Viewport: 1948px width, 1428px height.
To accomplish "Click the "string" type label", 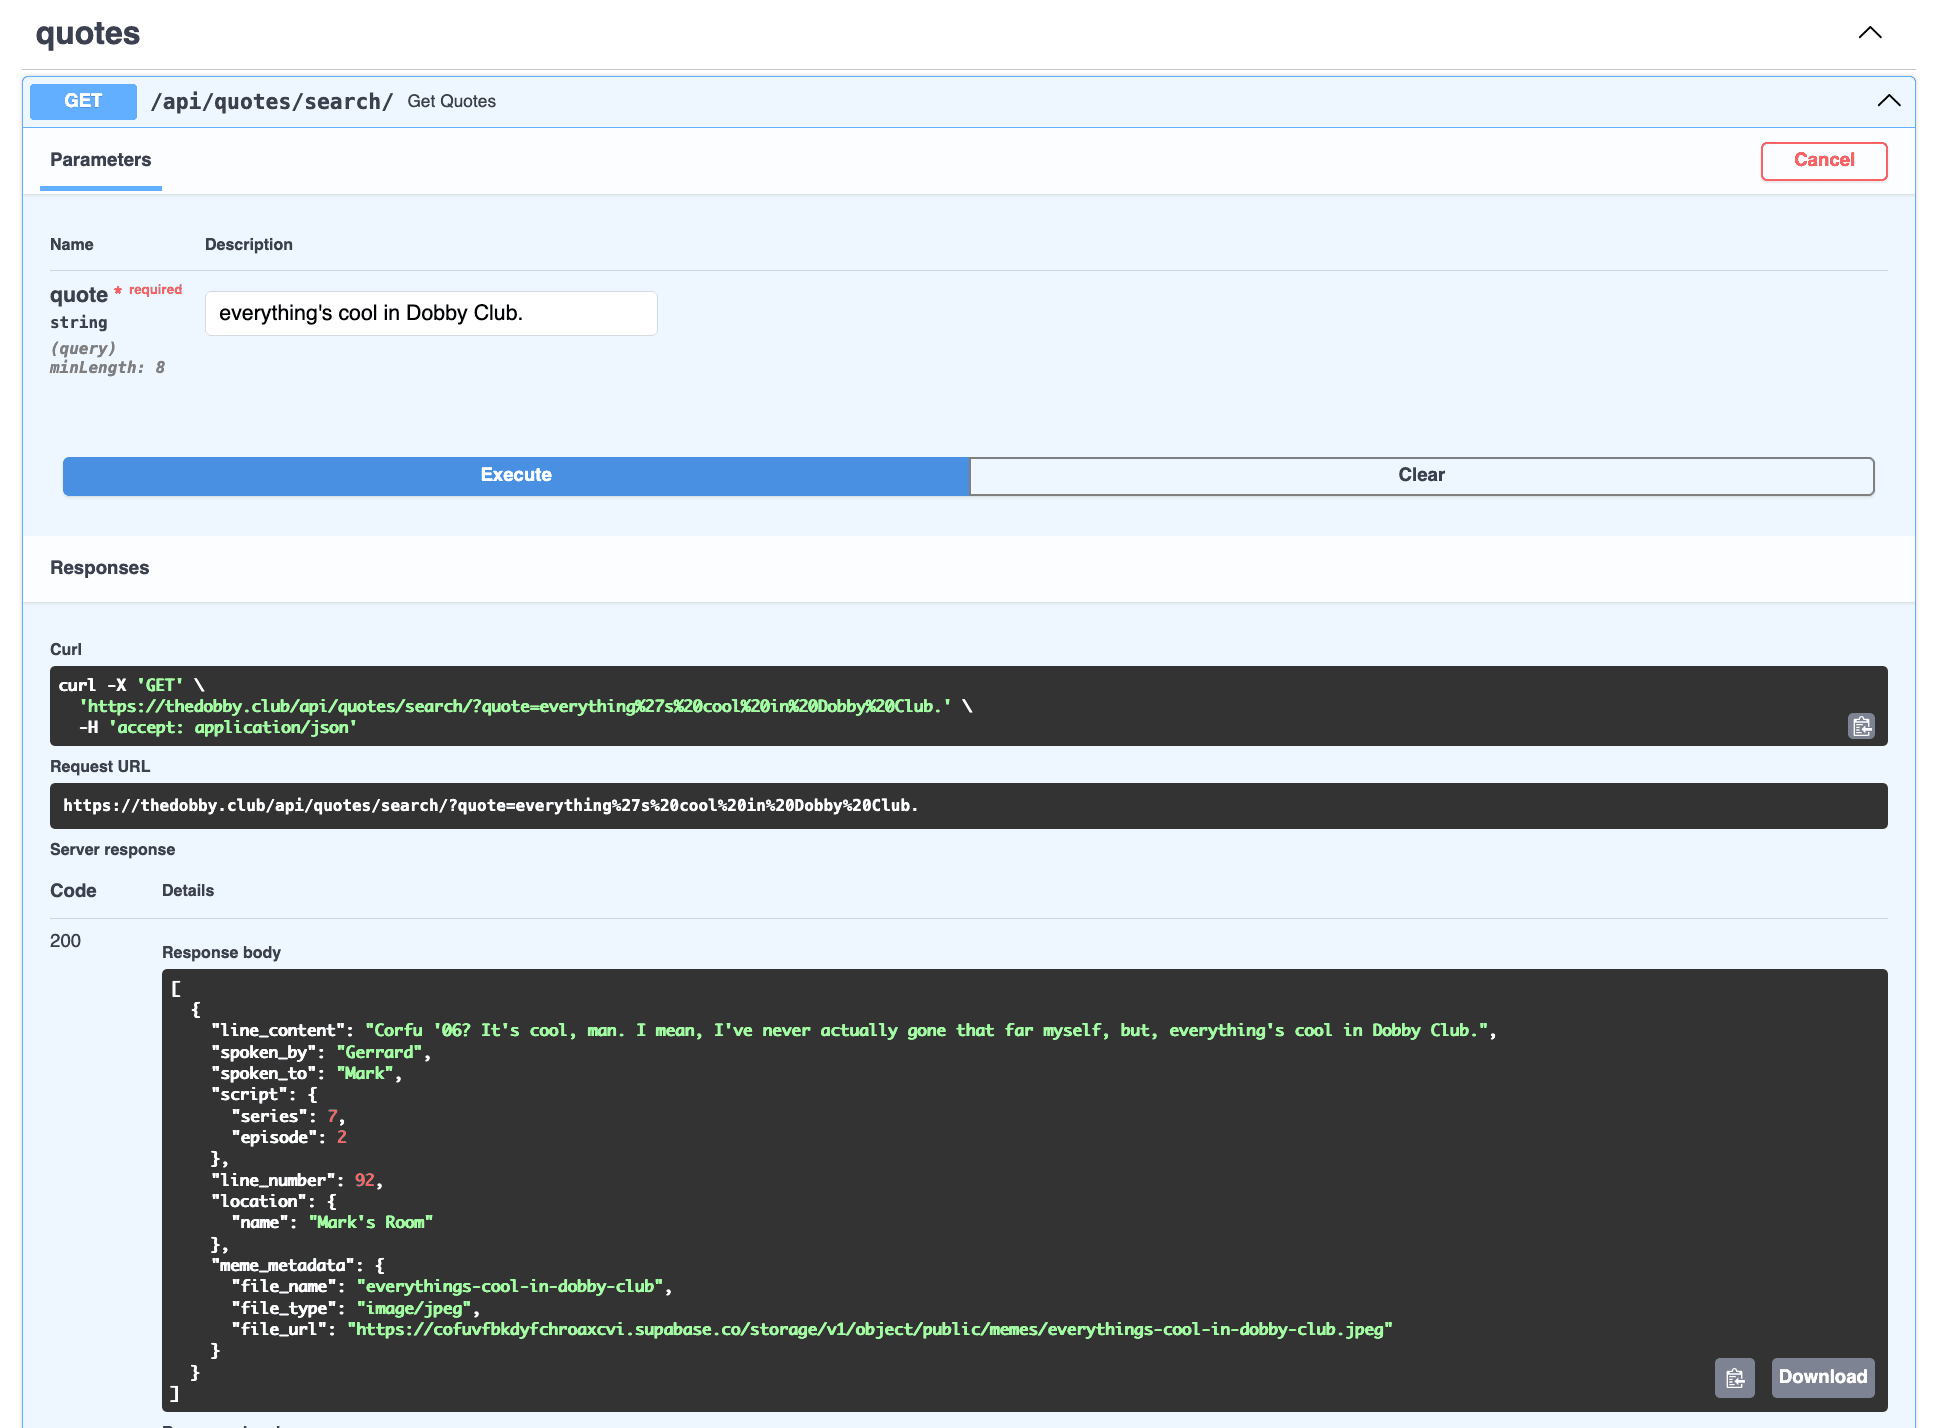I will pyautogui.click(x=79, y=323).
